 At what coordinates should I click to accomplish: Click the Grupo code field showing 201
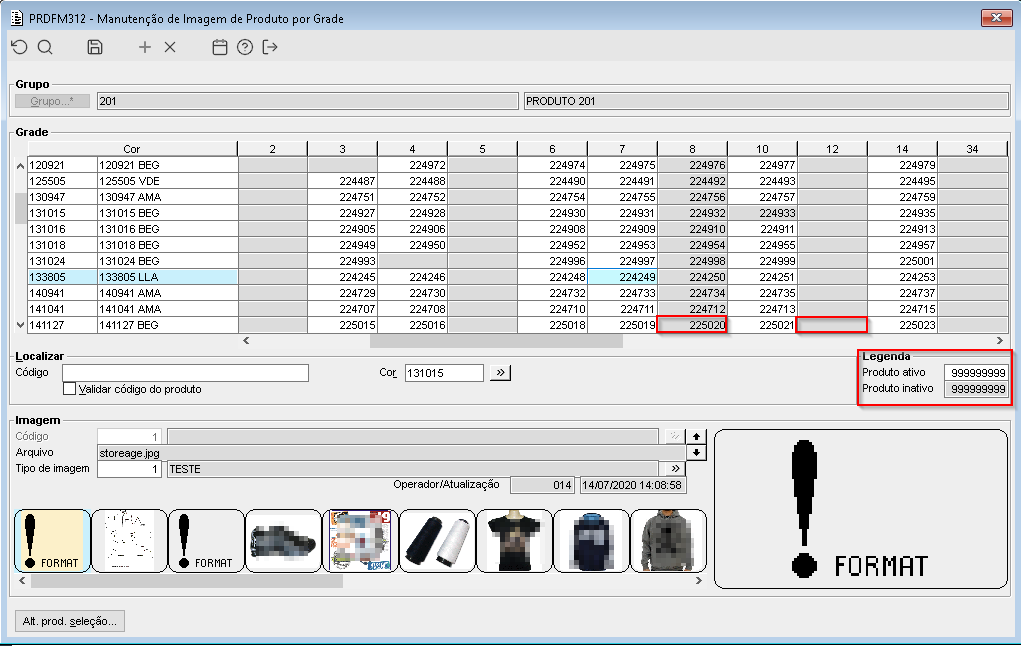(308, 101)
